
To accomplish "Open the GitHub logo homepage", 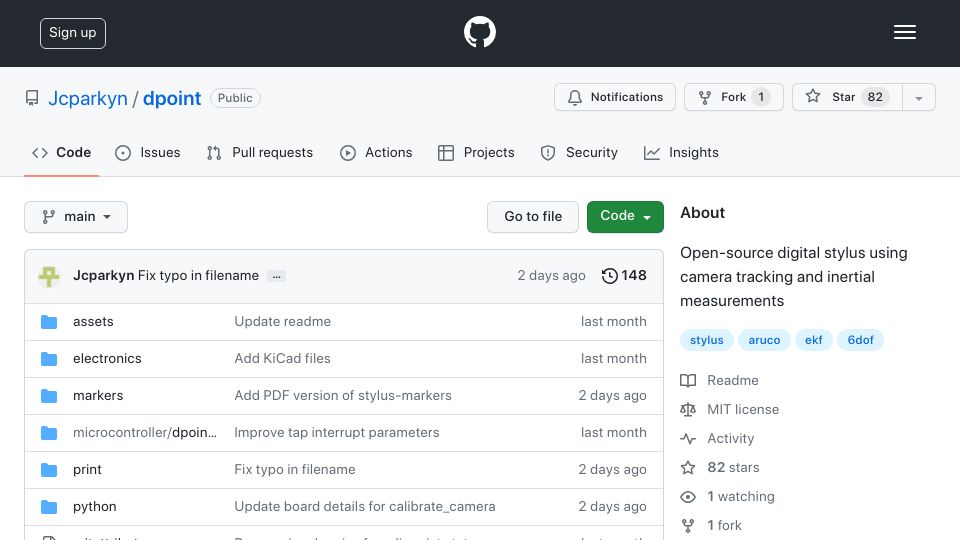I will [479, 32].
